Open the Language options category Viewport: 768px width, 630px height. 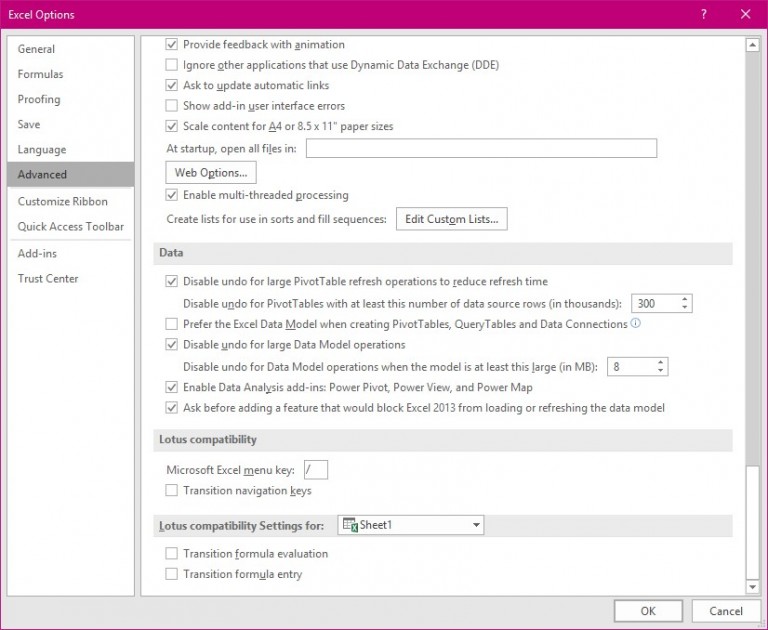click(71, 149)
